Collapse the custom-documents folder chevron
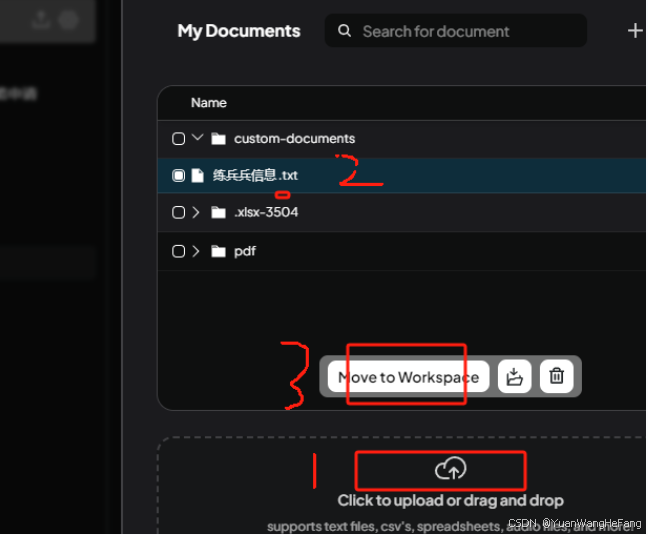Viewport: 648px width, 535px height. click(x=198, y=138)
